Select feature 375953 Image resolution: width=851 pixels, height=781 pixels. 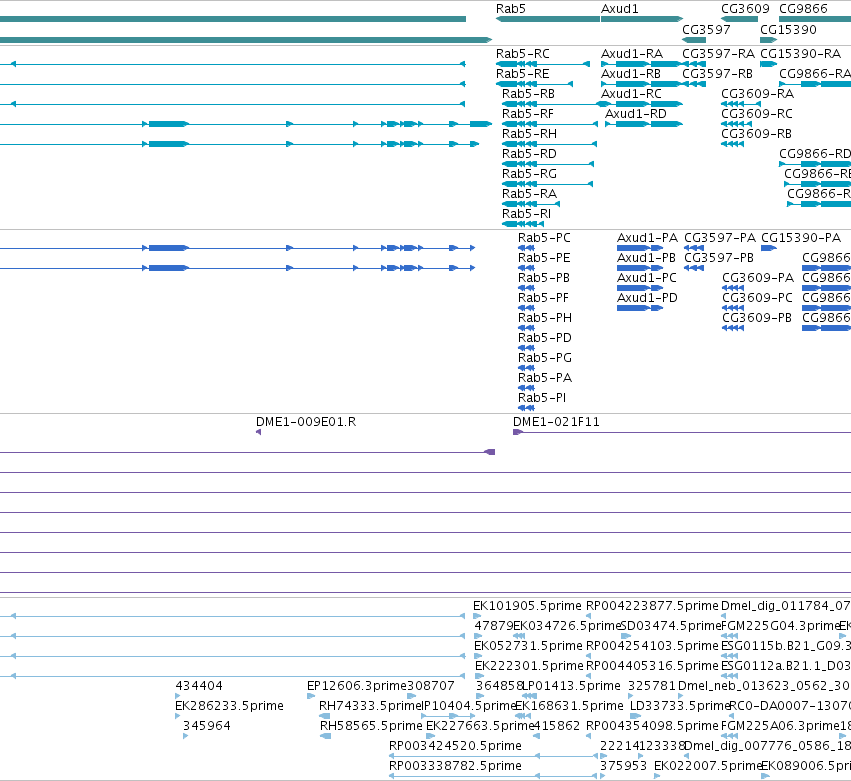coord(624,767)
